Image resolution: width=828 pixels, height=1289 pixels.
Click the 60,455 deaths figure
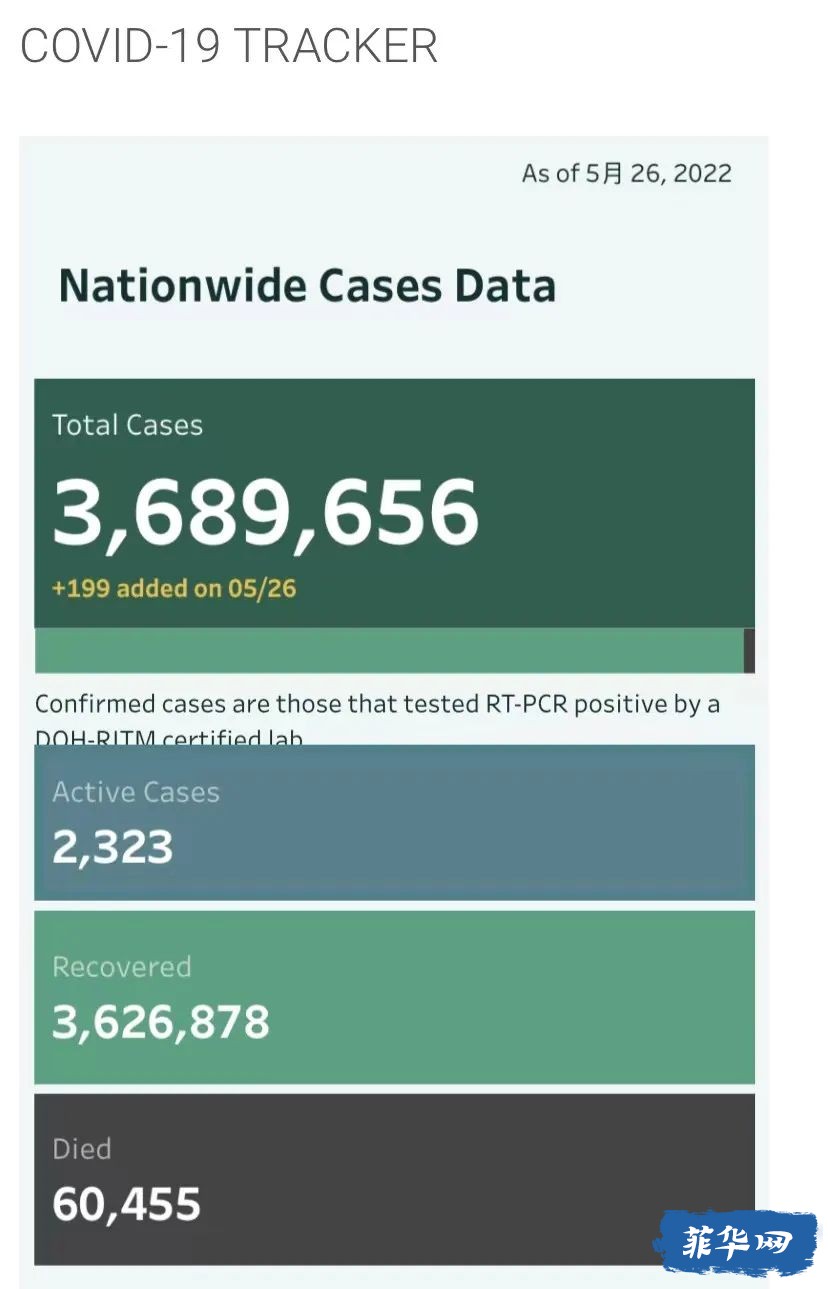127,1204
